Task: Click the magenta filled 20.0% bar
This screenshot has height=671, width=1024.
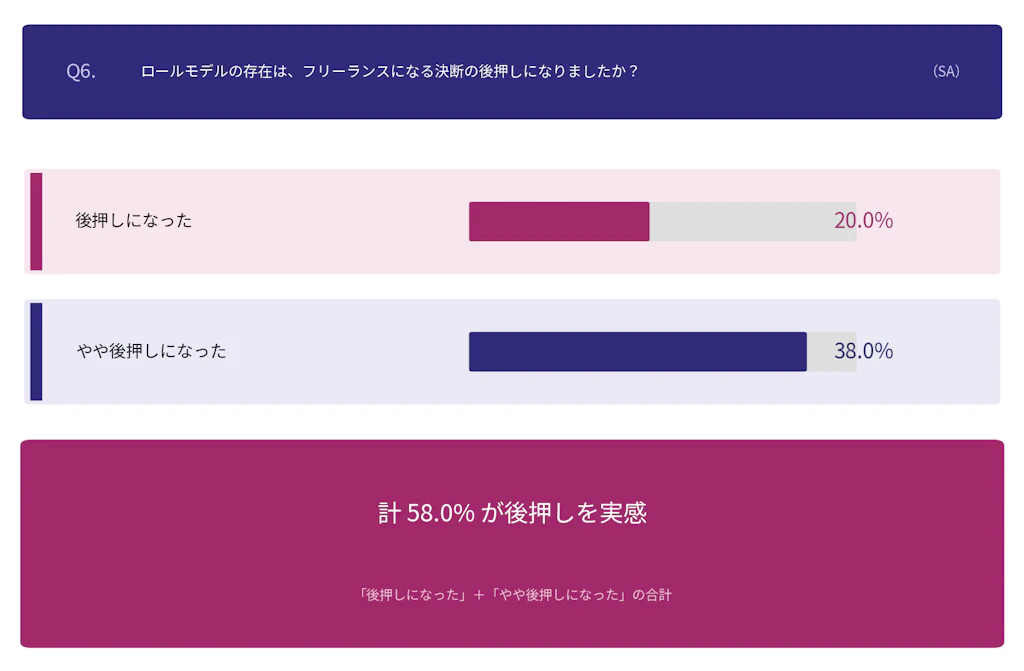Action: (x=558, y=221)
